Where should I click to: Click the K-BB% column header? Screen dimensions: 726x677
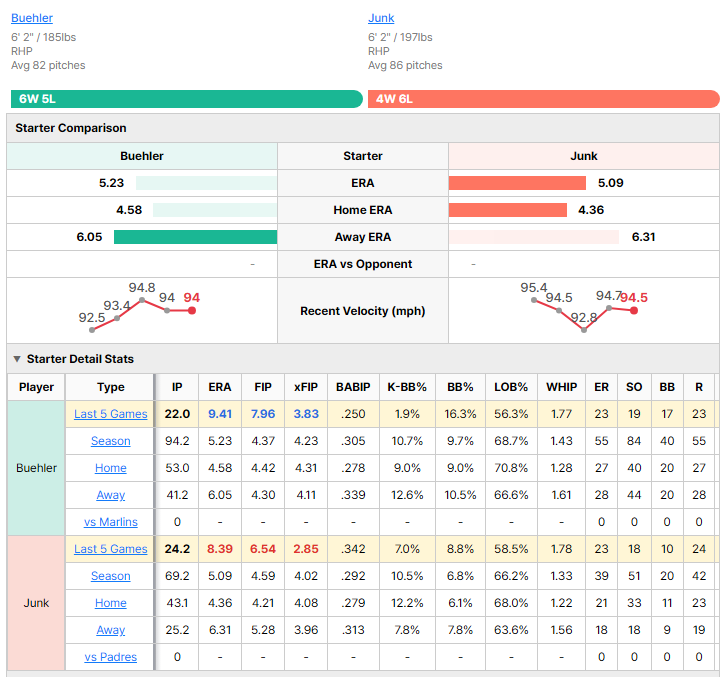(407, 387)
